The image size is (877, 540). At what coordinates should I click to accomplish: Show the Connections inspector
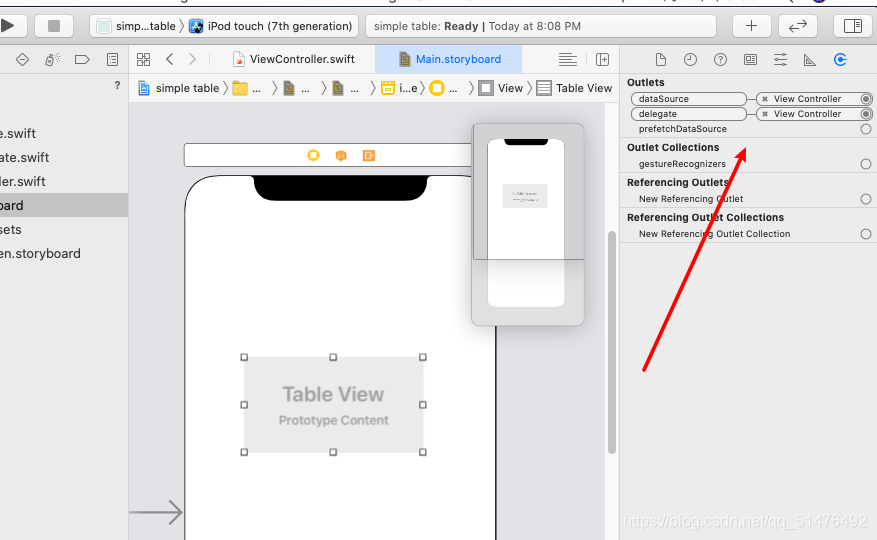click(840, 59)
